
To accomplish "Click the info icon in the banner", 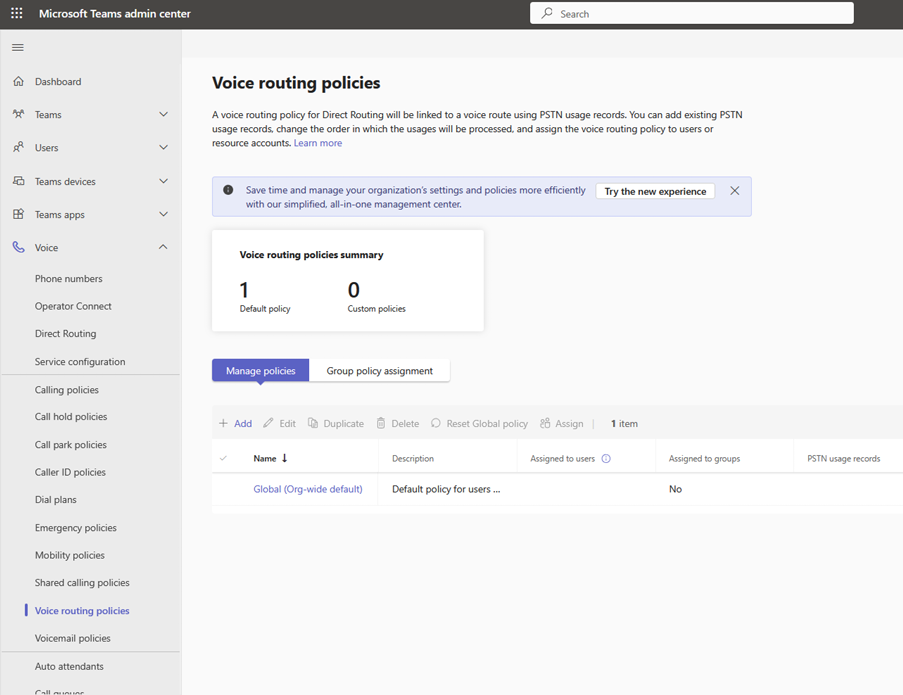I will (228, 189).
